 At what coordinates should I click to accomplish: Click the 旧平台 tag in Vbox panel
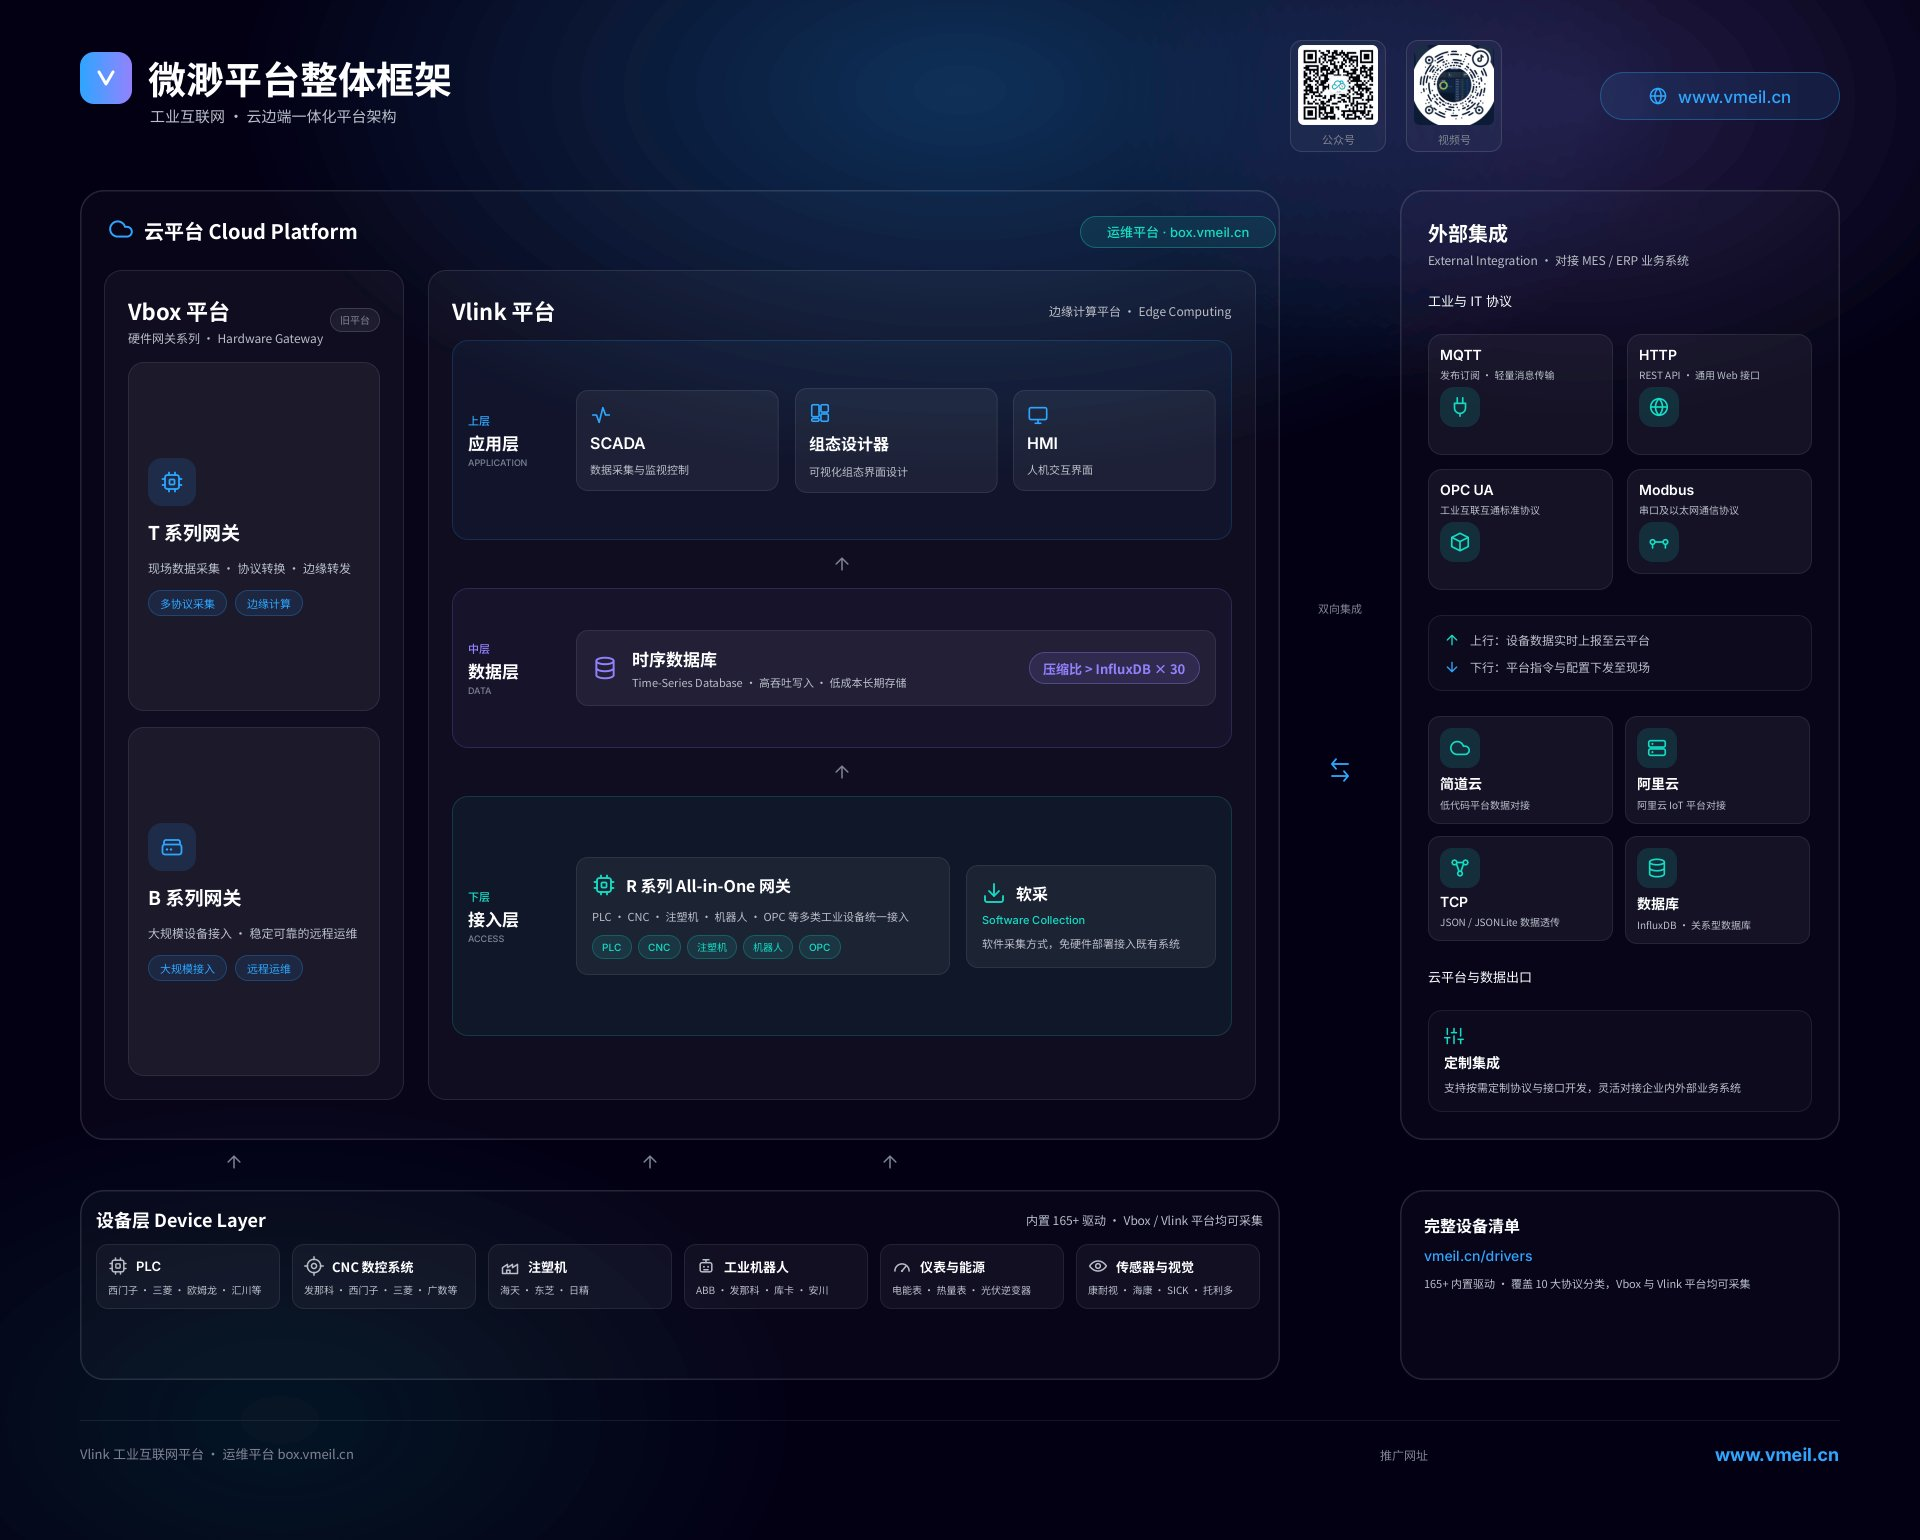355,320
